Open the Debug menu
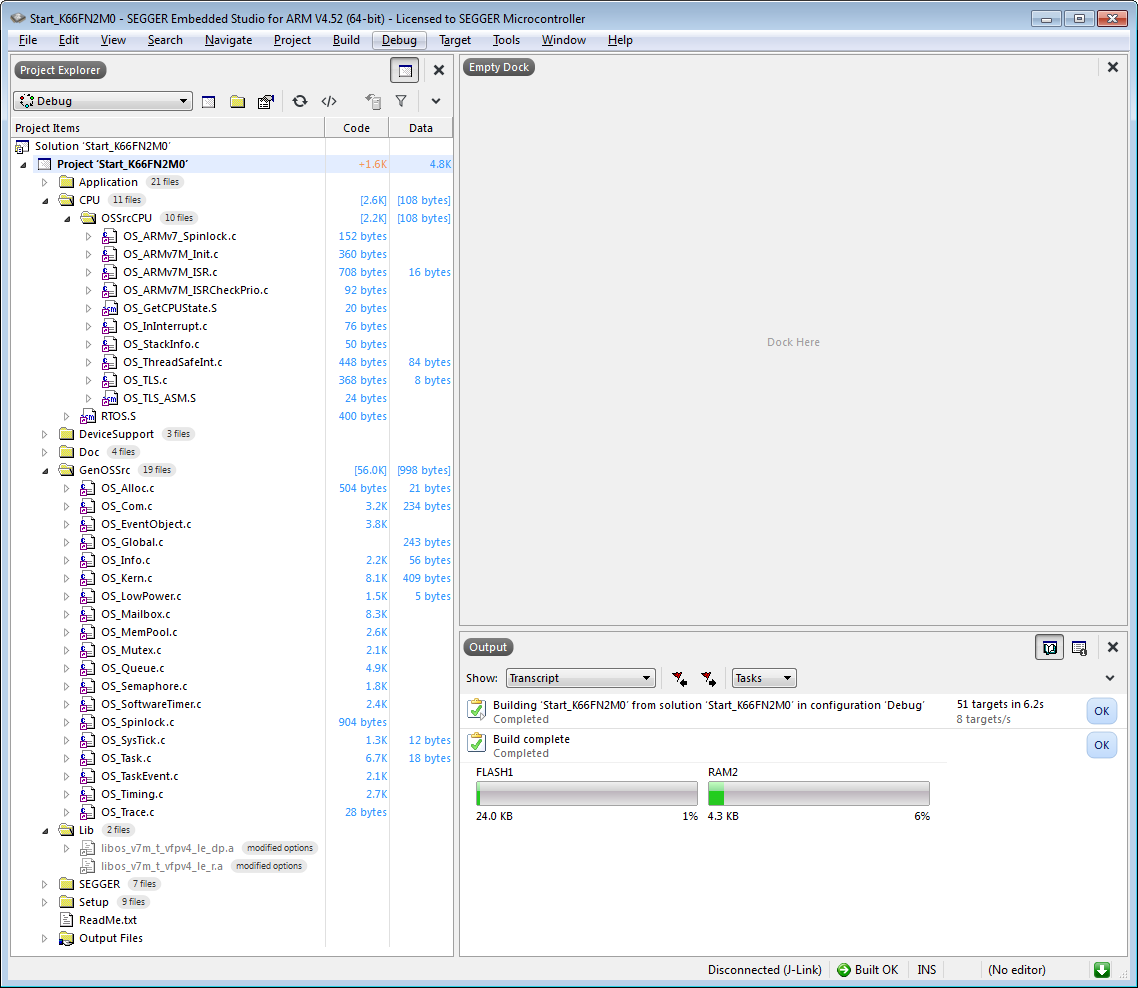The height and width of the screenshot is (988, 1138). (399, 40)
